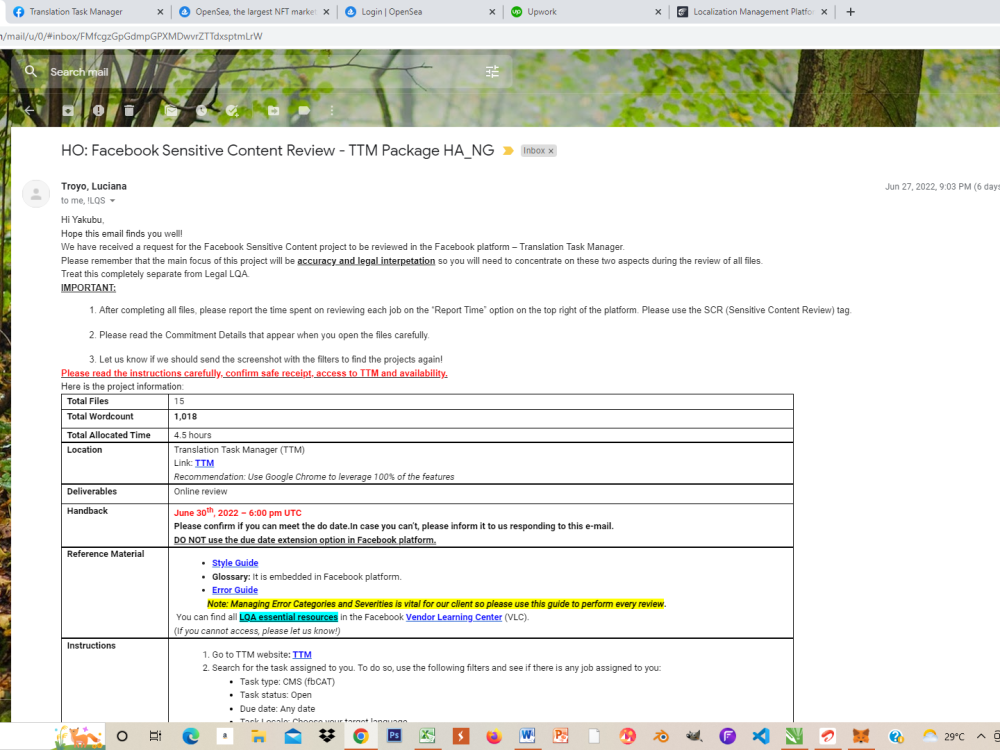
Task: Open File Explorer from taskbar
Action: [258, 737]
